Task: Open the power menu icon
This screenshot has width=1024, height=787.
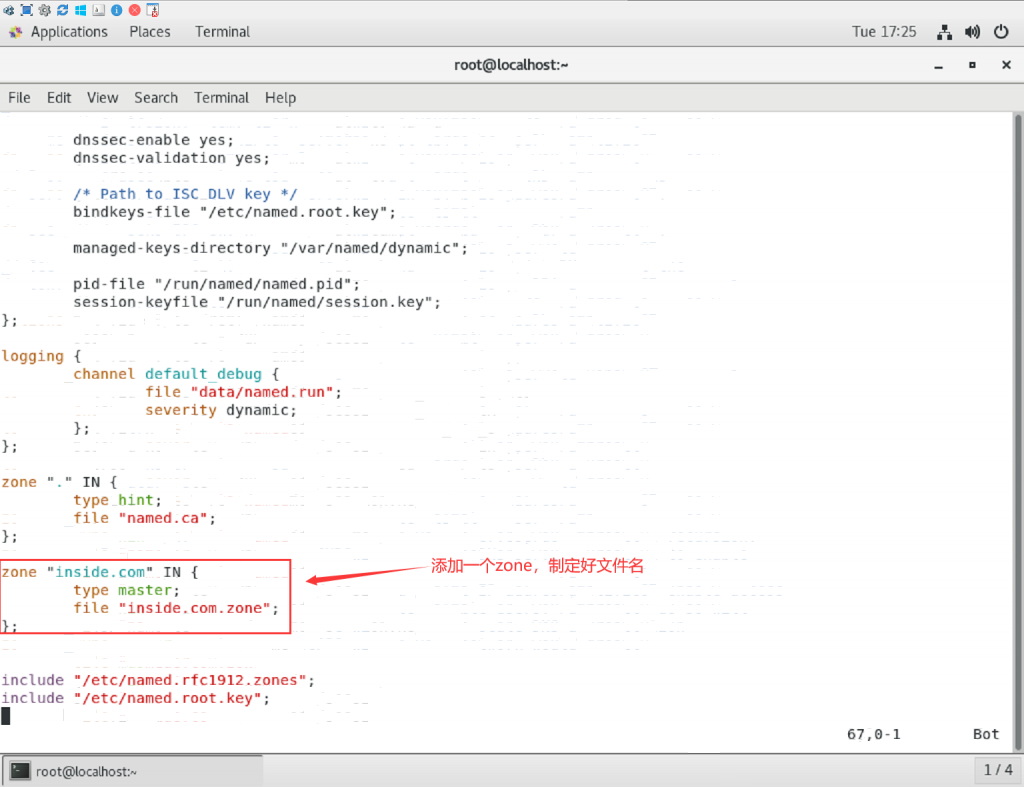Action: (x=1001, y=32)
